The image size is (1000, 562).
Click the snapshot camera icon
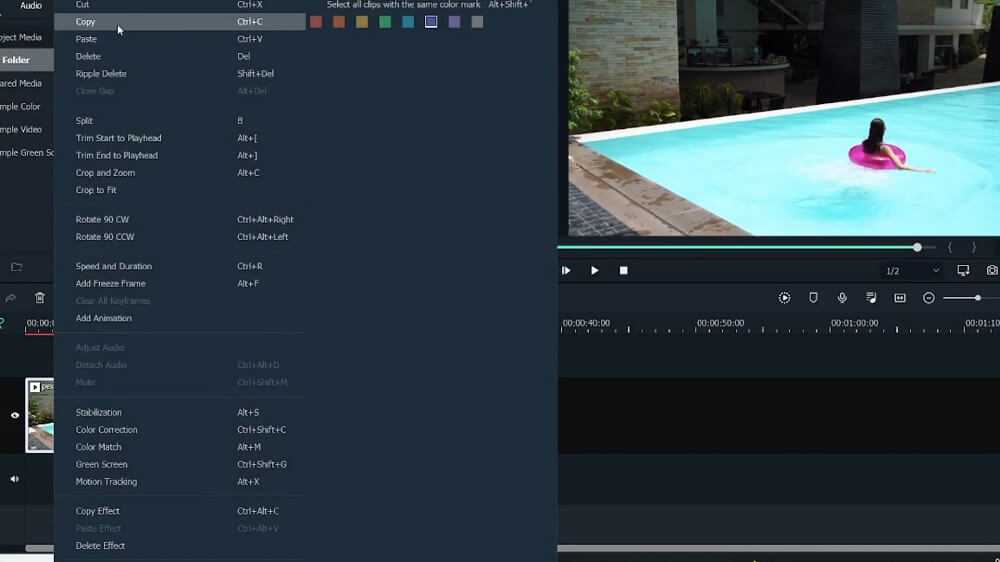(991, 270)
